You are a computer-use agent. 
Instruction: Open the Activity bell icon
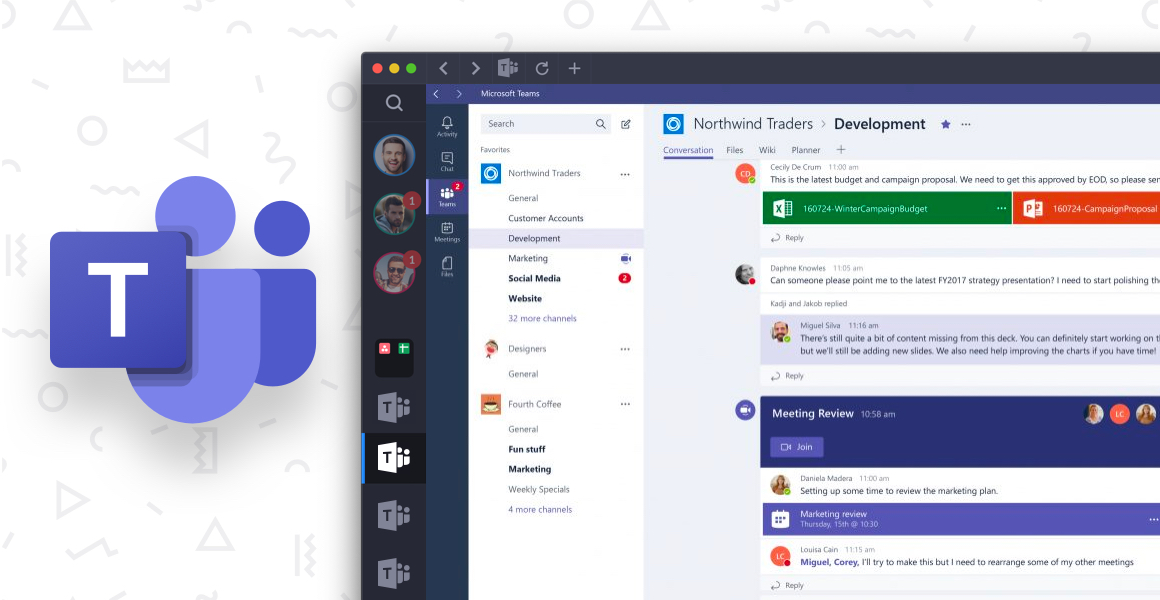click(x=447, y=127)
